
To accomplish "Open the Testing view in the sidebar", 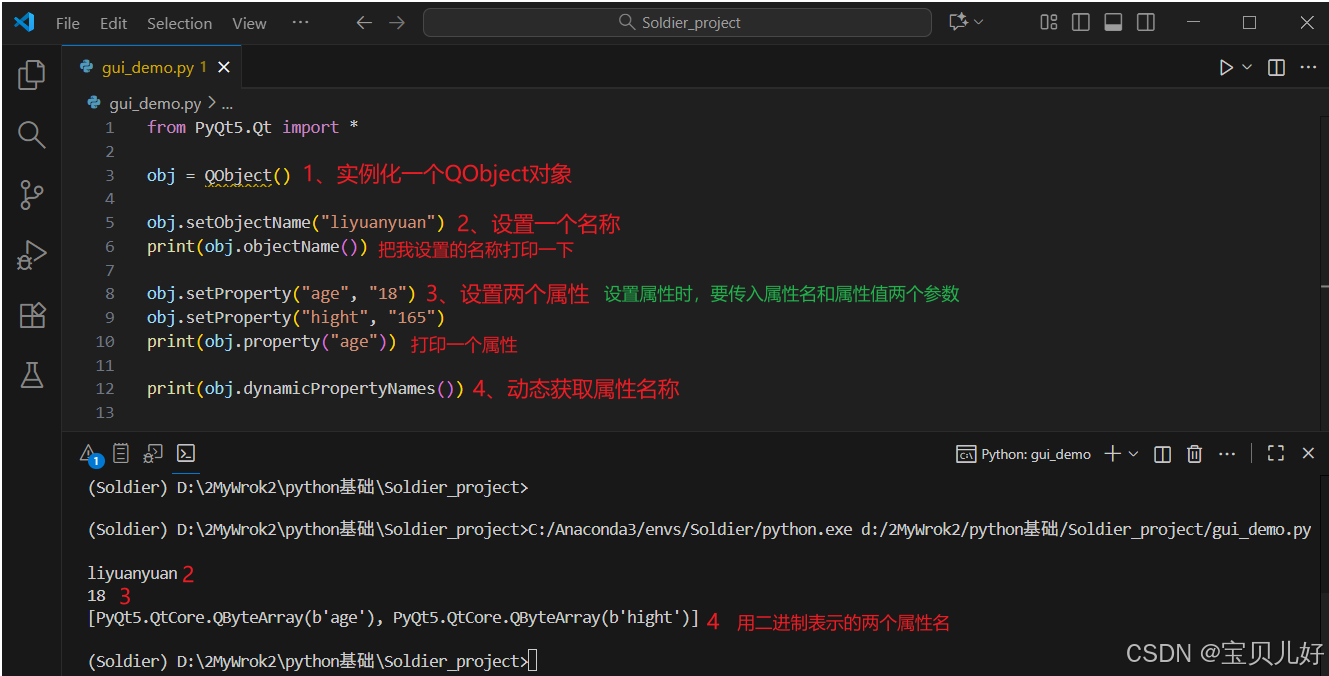I will coord(31,375).
